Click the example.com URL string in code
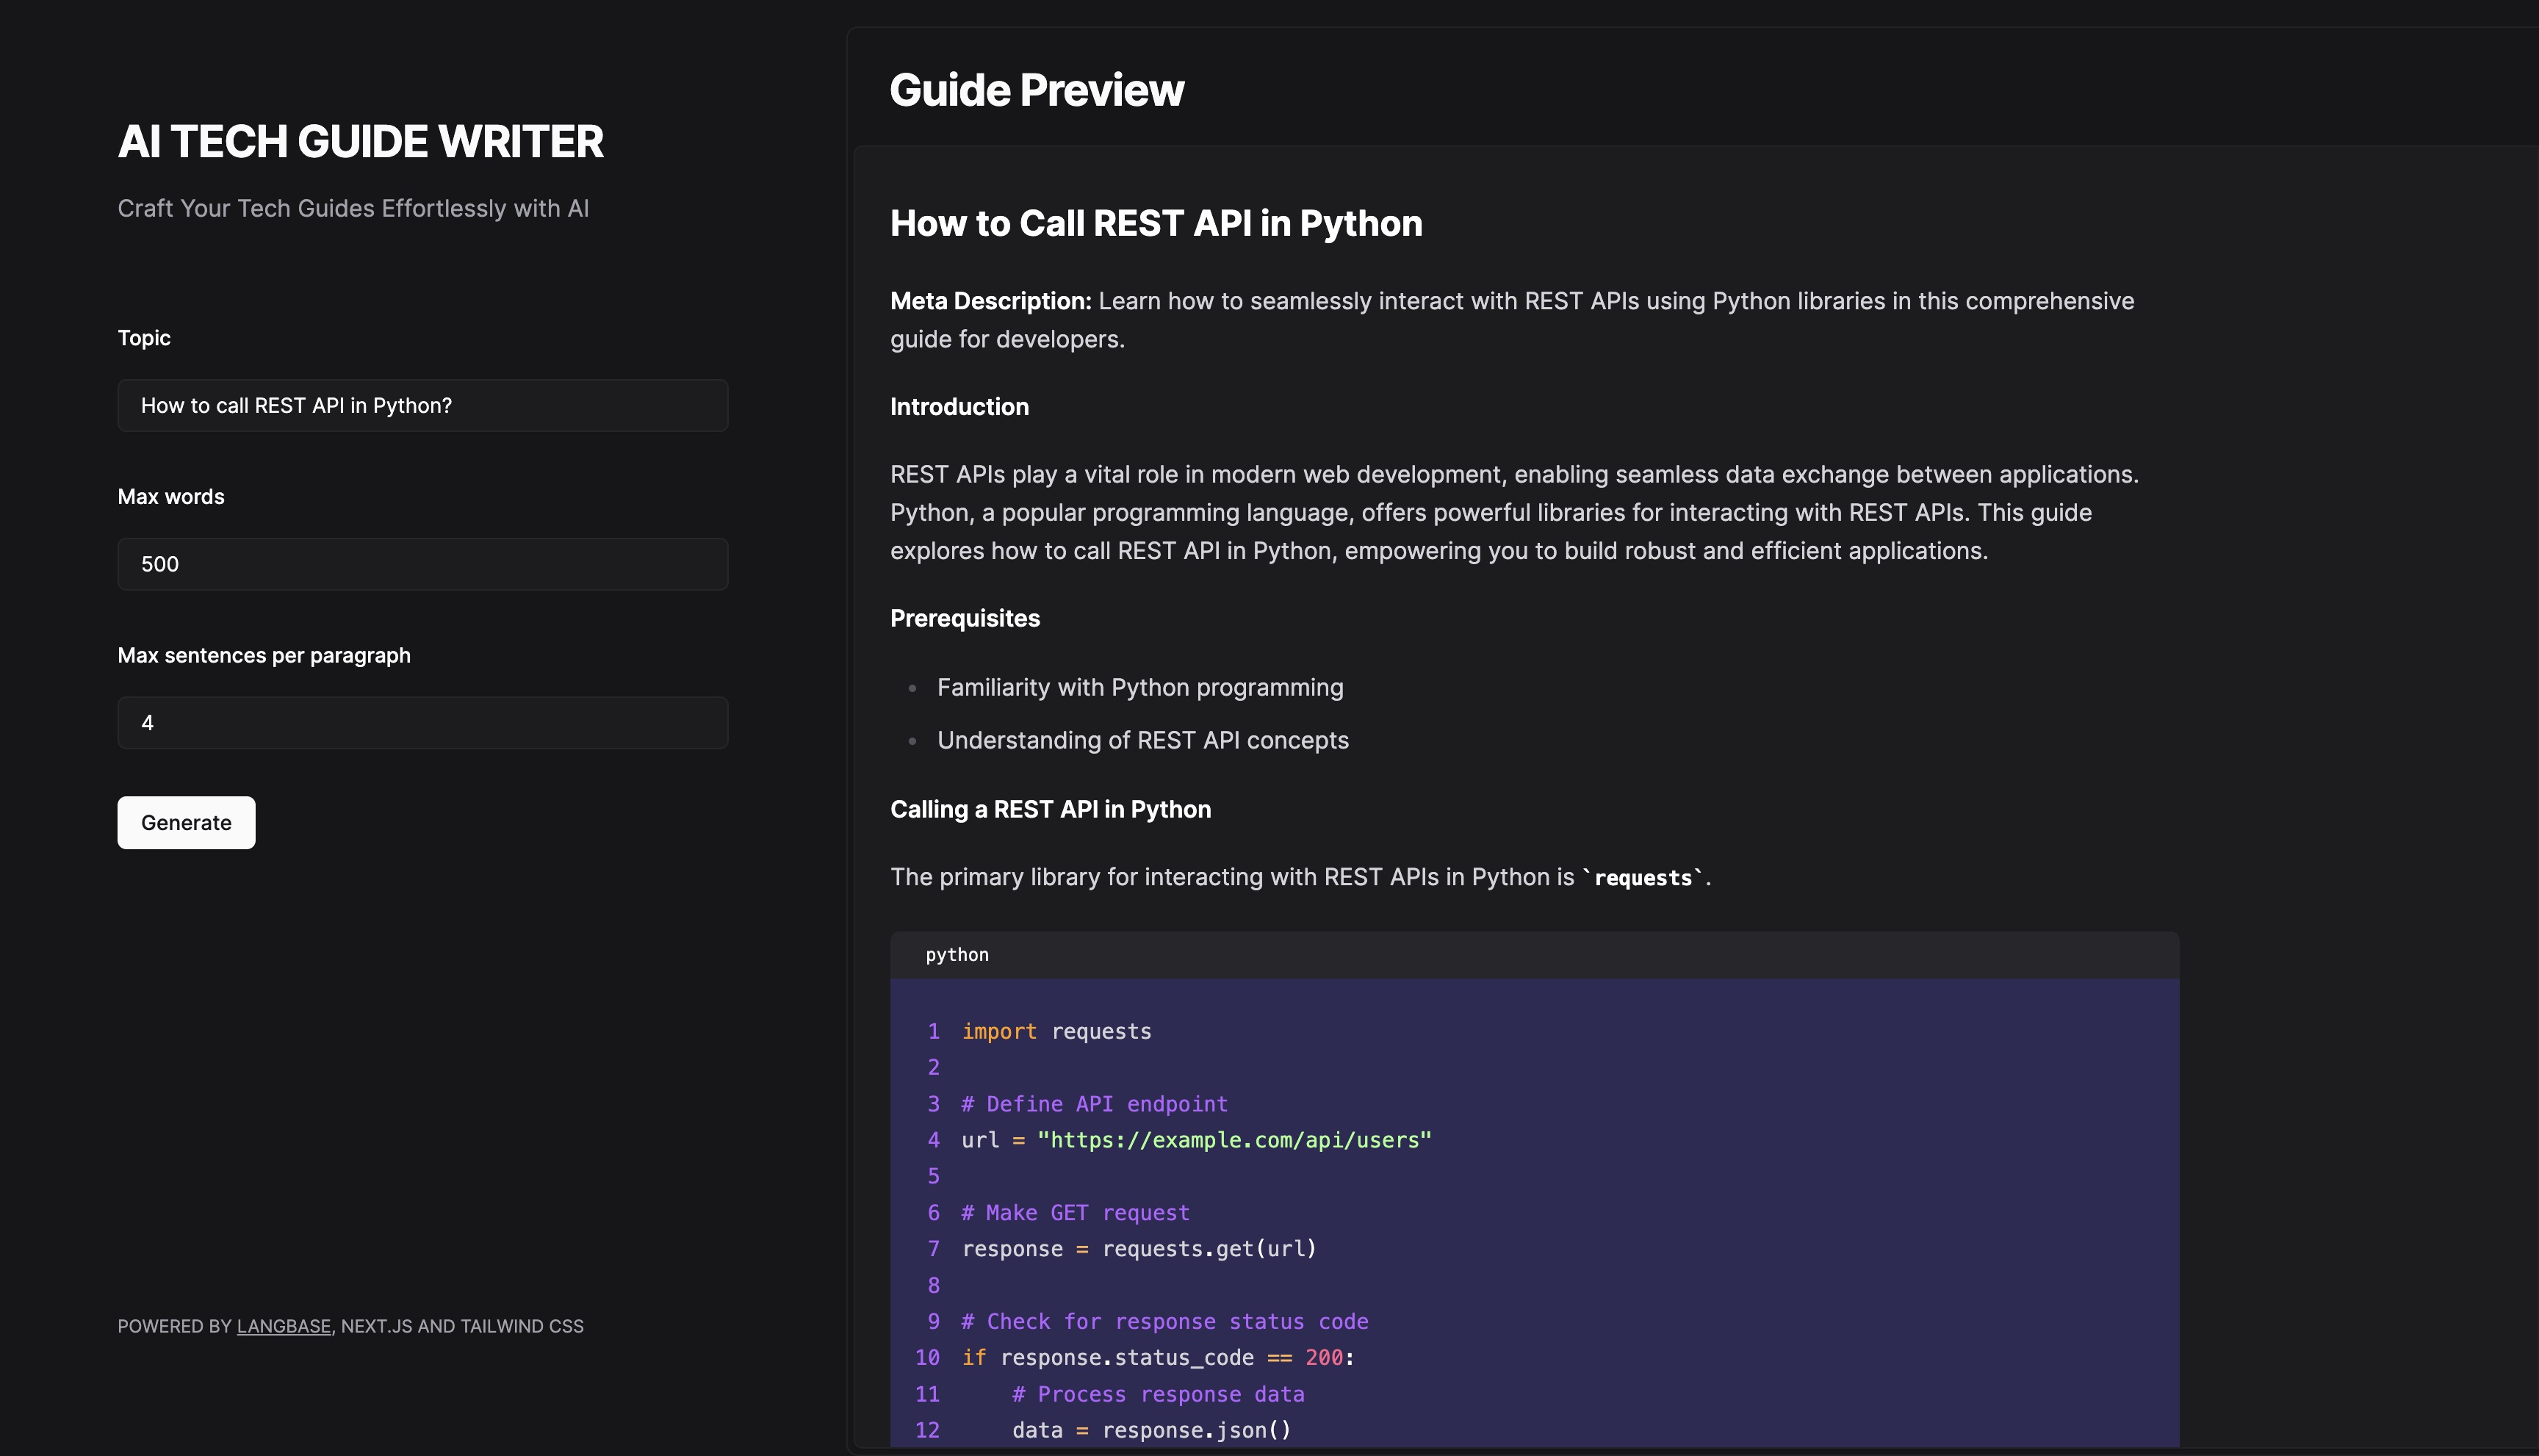2539x1456 pixels. click(1233, 1140)
